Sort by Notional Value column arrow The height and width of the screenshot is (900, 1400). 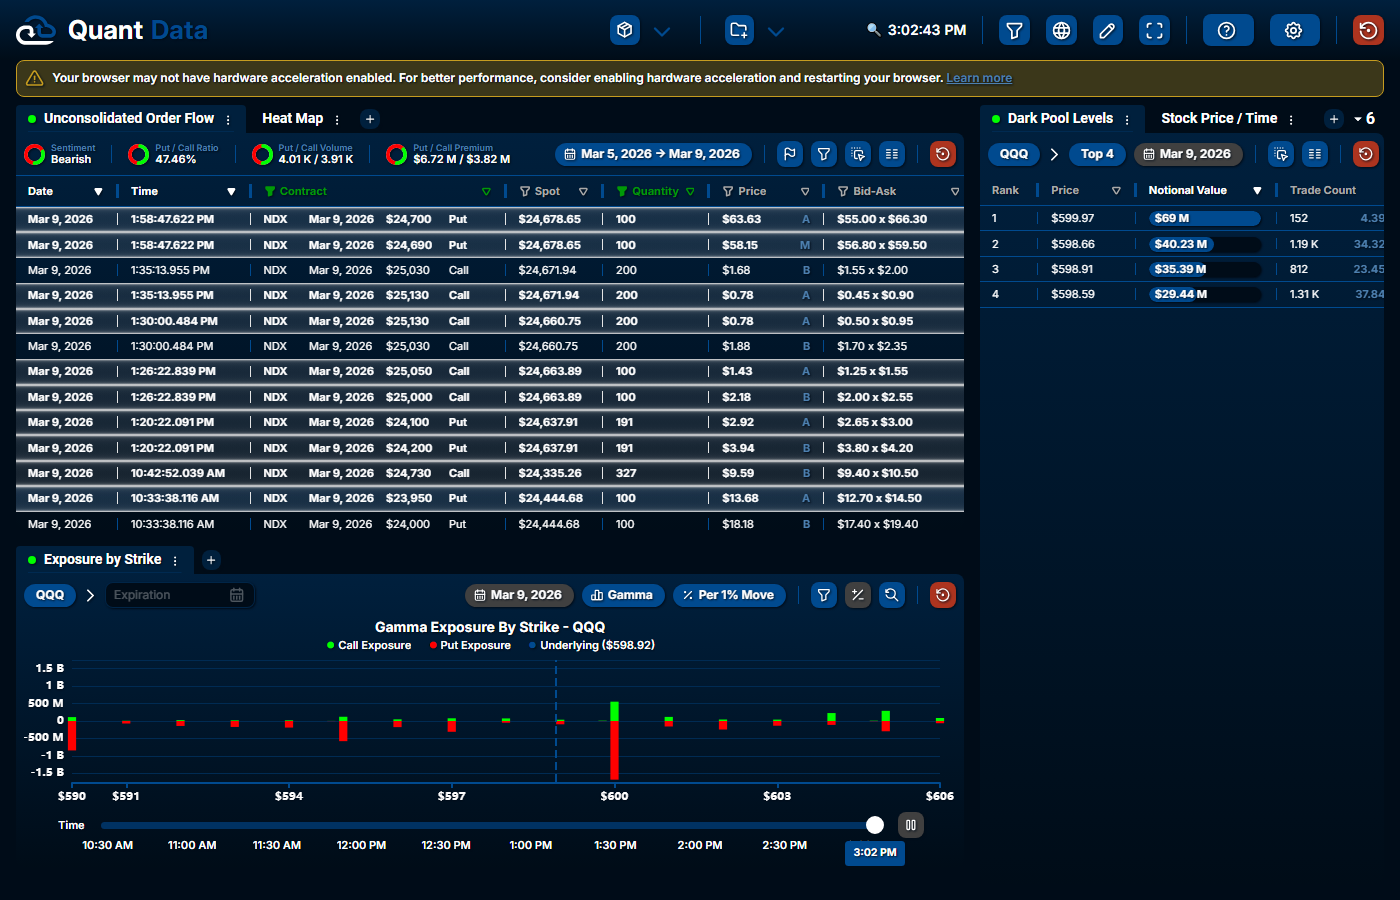coord(1257,191)
